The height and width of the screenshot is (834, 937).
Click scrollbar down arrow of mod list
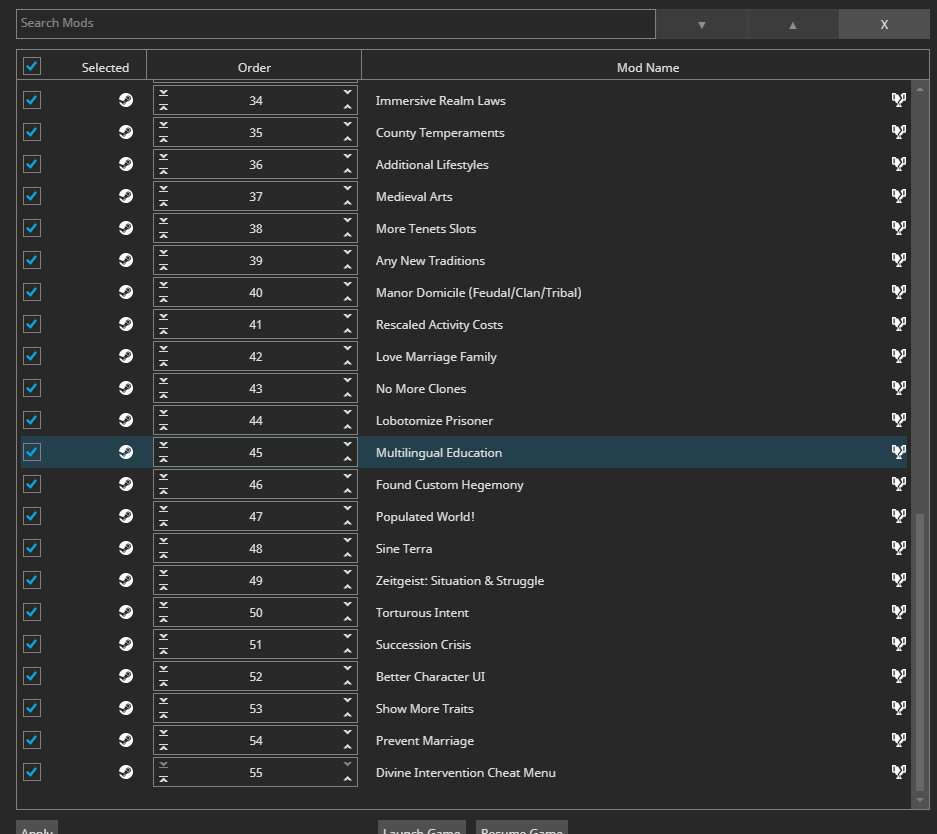point(920,799)
